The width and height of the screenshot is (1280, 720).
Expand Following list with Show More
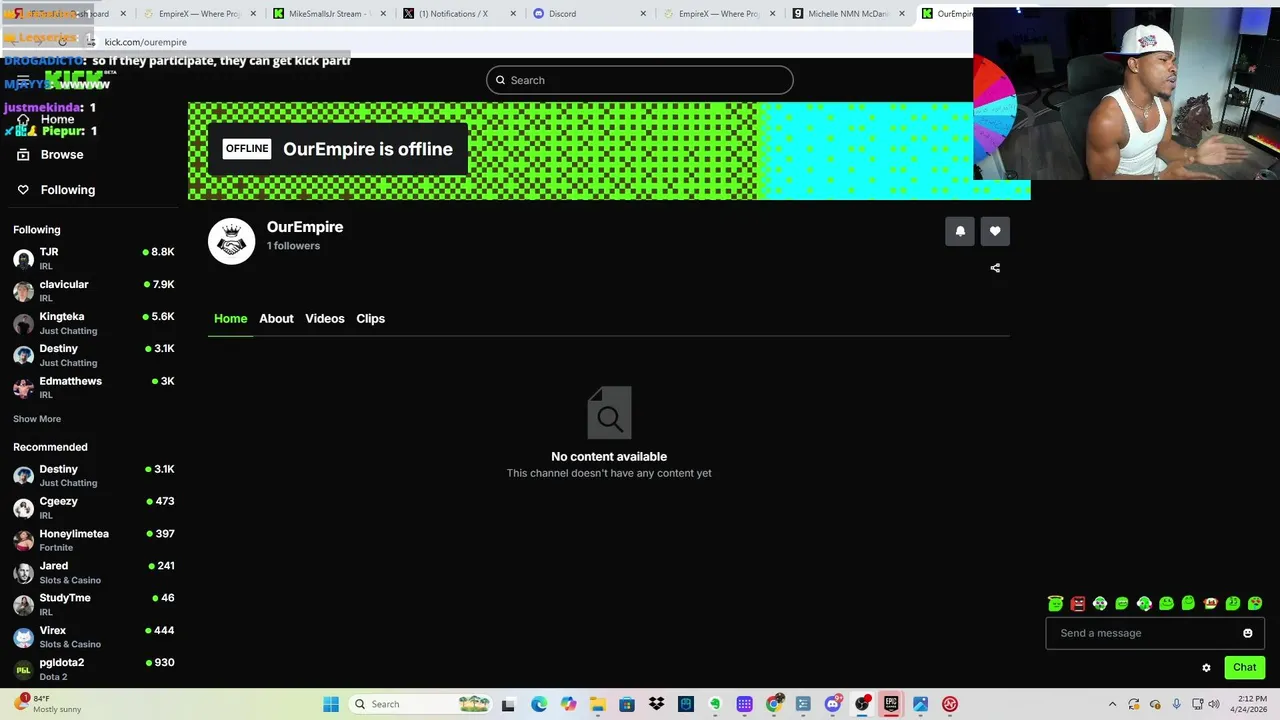(x=37, y=419)
